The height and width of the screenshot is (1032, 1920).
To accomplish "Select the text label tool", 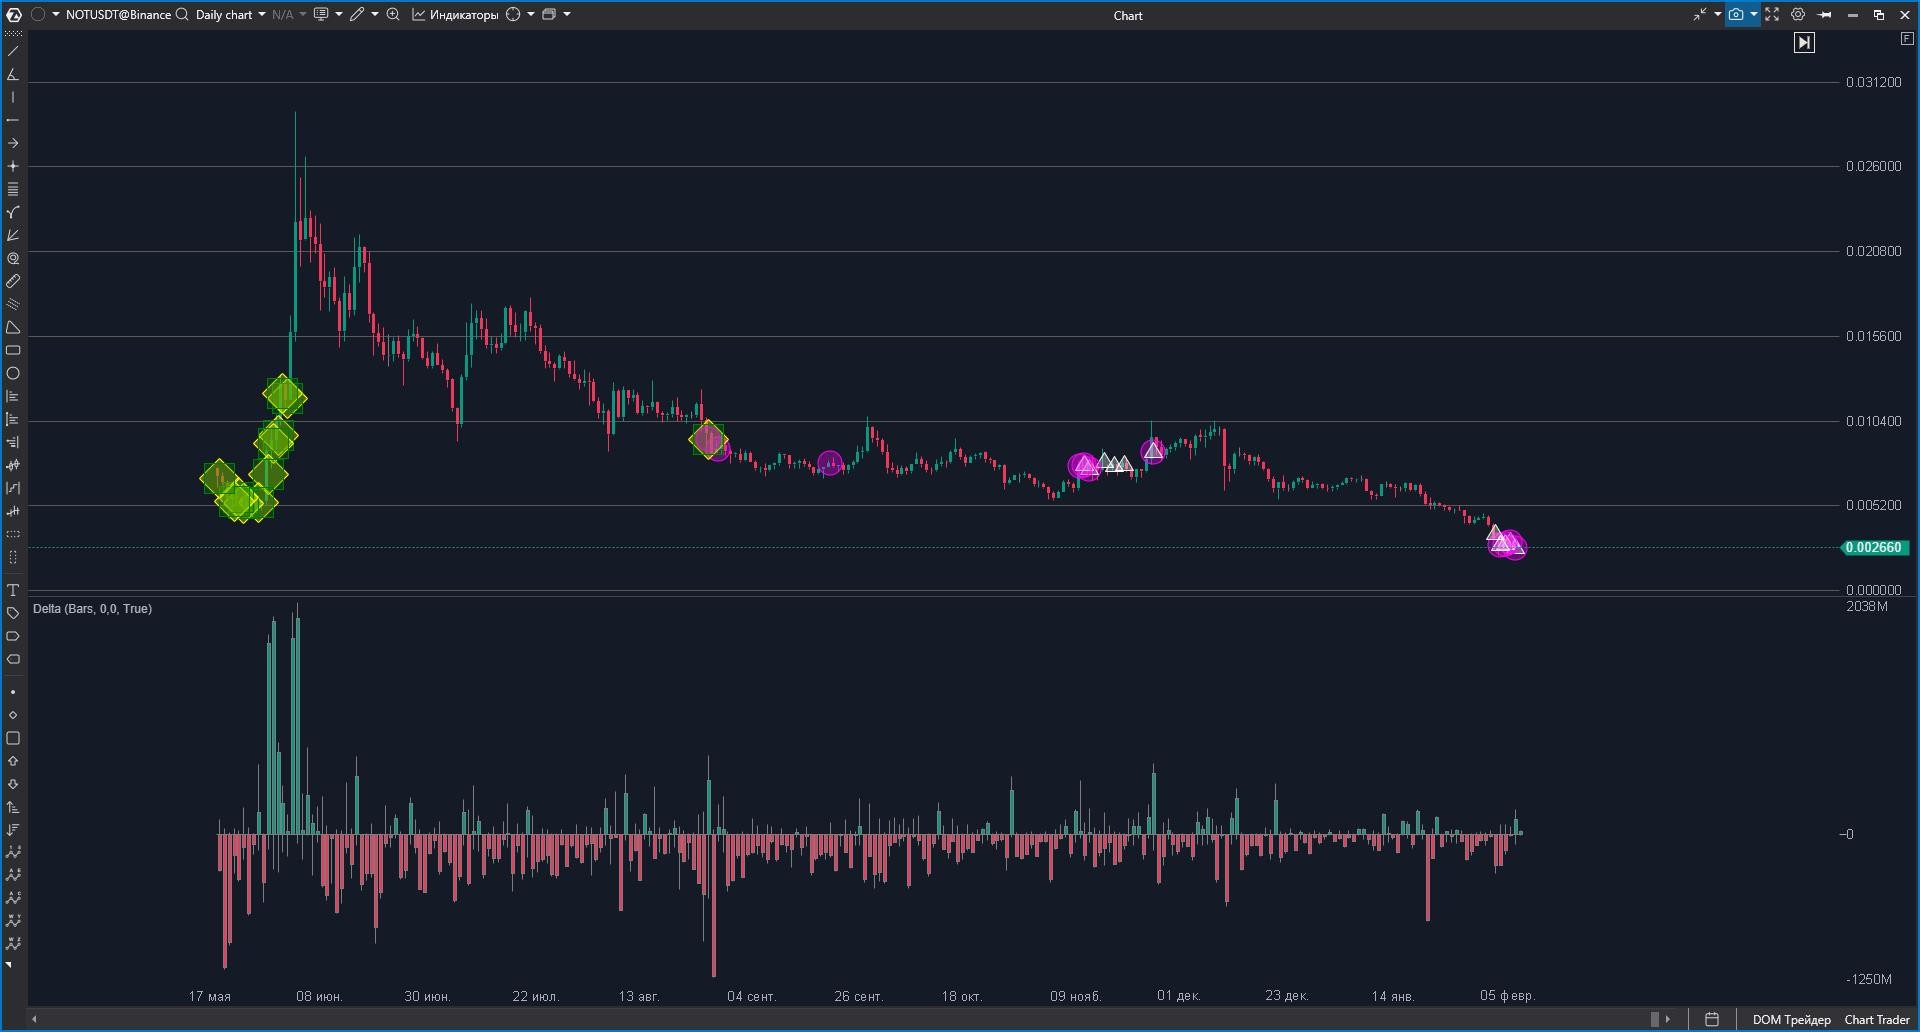I will tap(13, 590).
